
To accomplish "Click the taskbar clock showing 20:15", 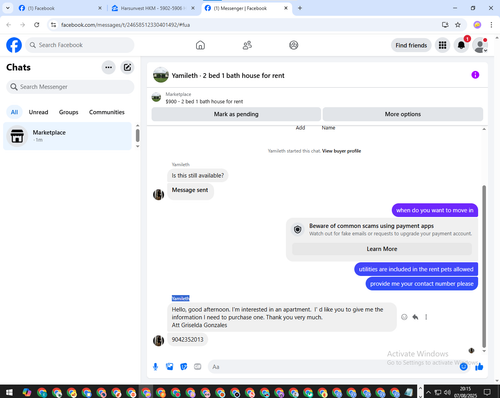I will point(465,392).
